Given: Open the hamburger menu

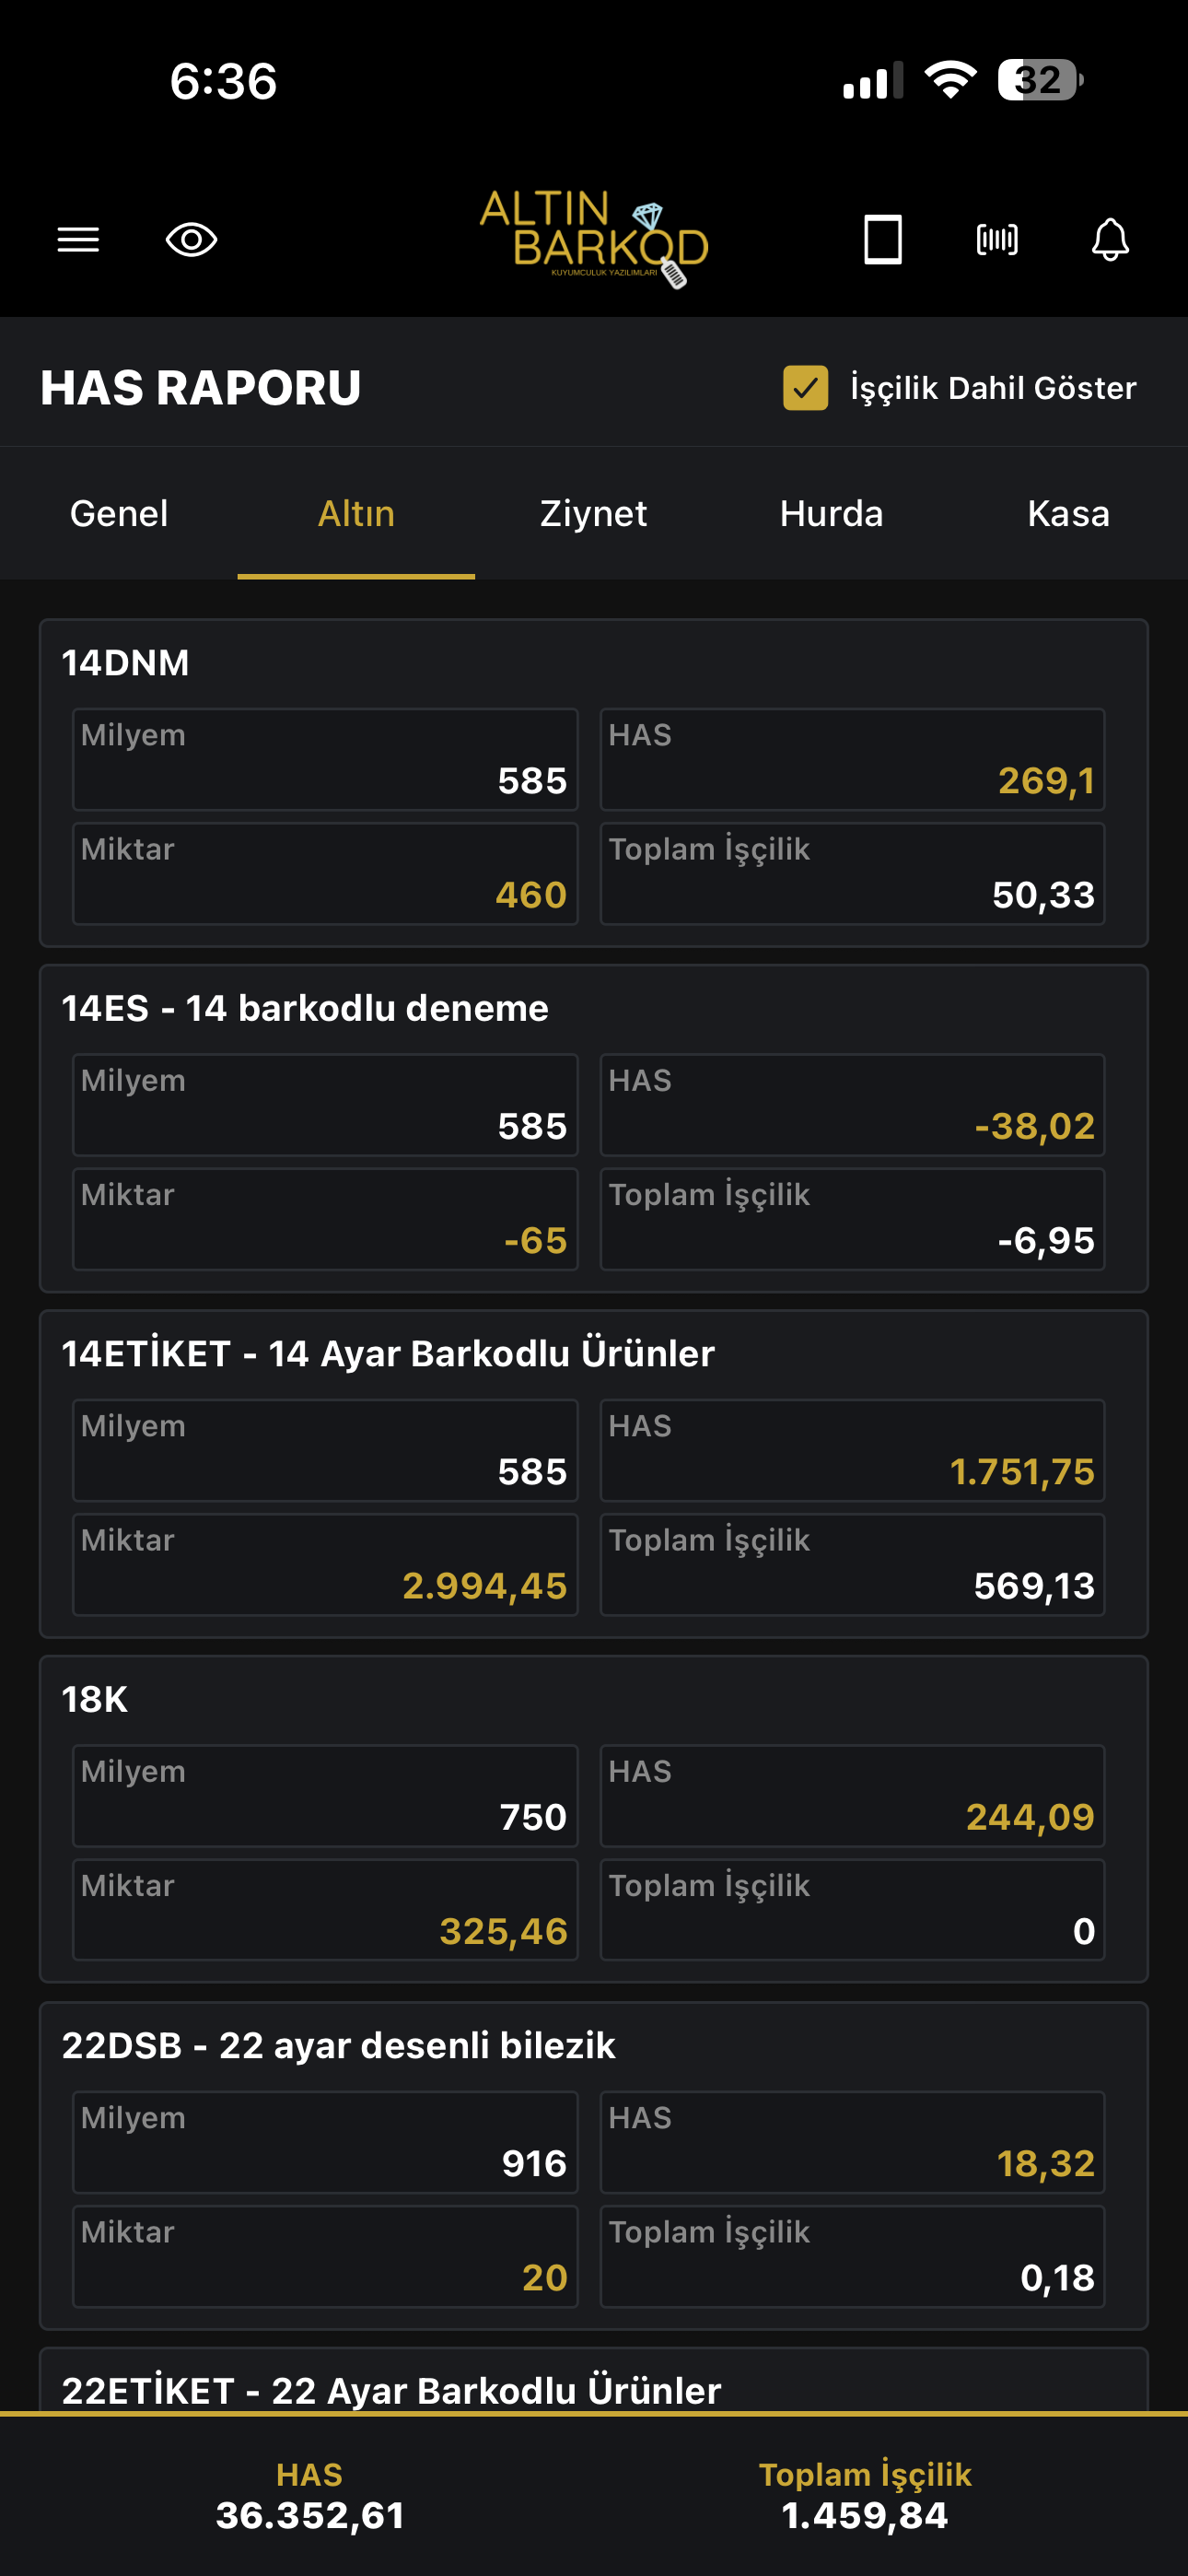Looking at the screenshot, I should click(x=78, y=240).
